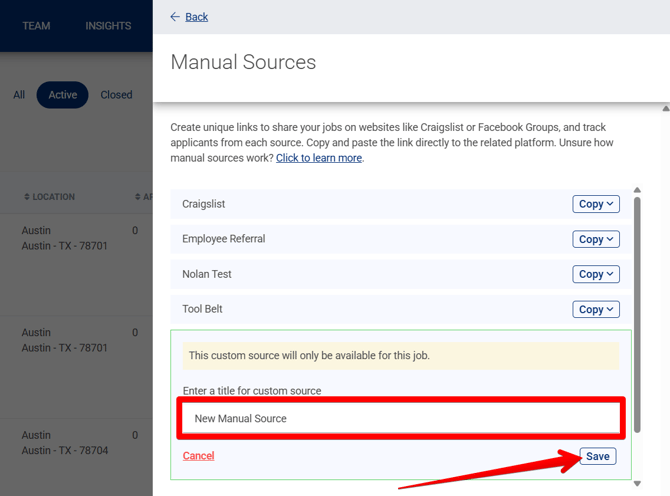
Task: Click the panel's scroll down arrow
Action: coord(637,484)
